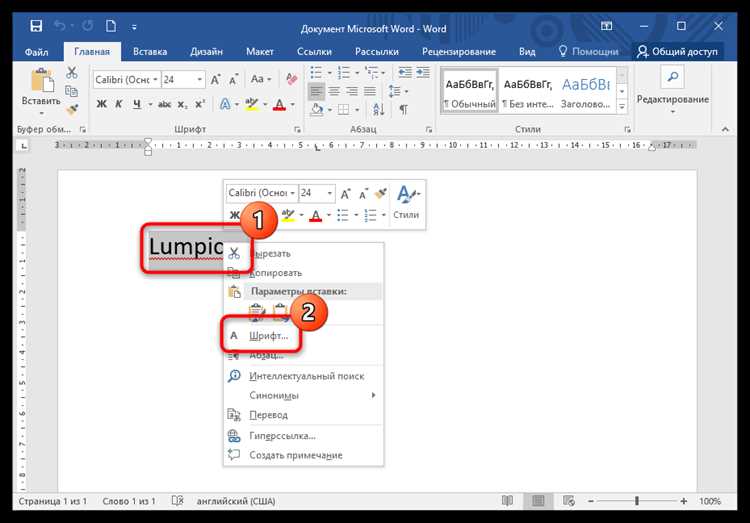Select the Format Painter brush in ribbon
The height and width of the screenshot is (523, 750).
(x=72, y=110)
